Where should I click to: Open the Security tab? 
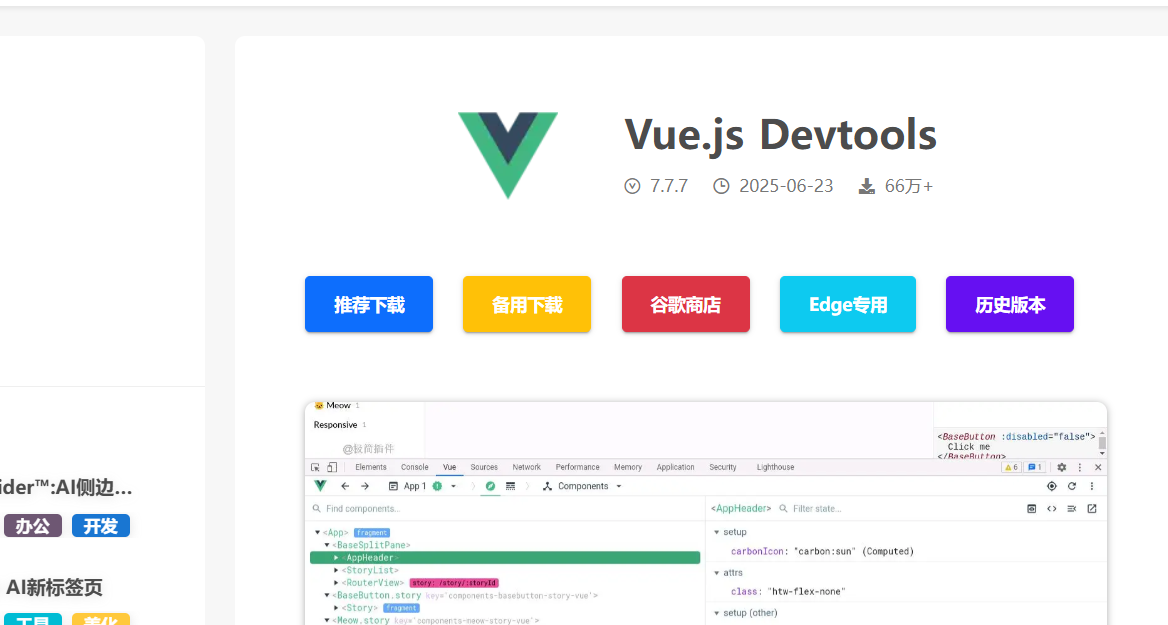pos(723,467)
